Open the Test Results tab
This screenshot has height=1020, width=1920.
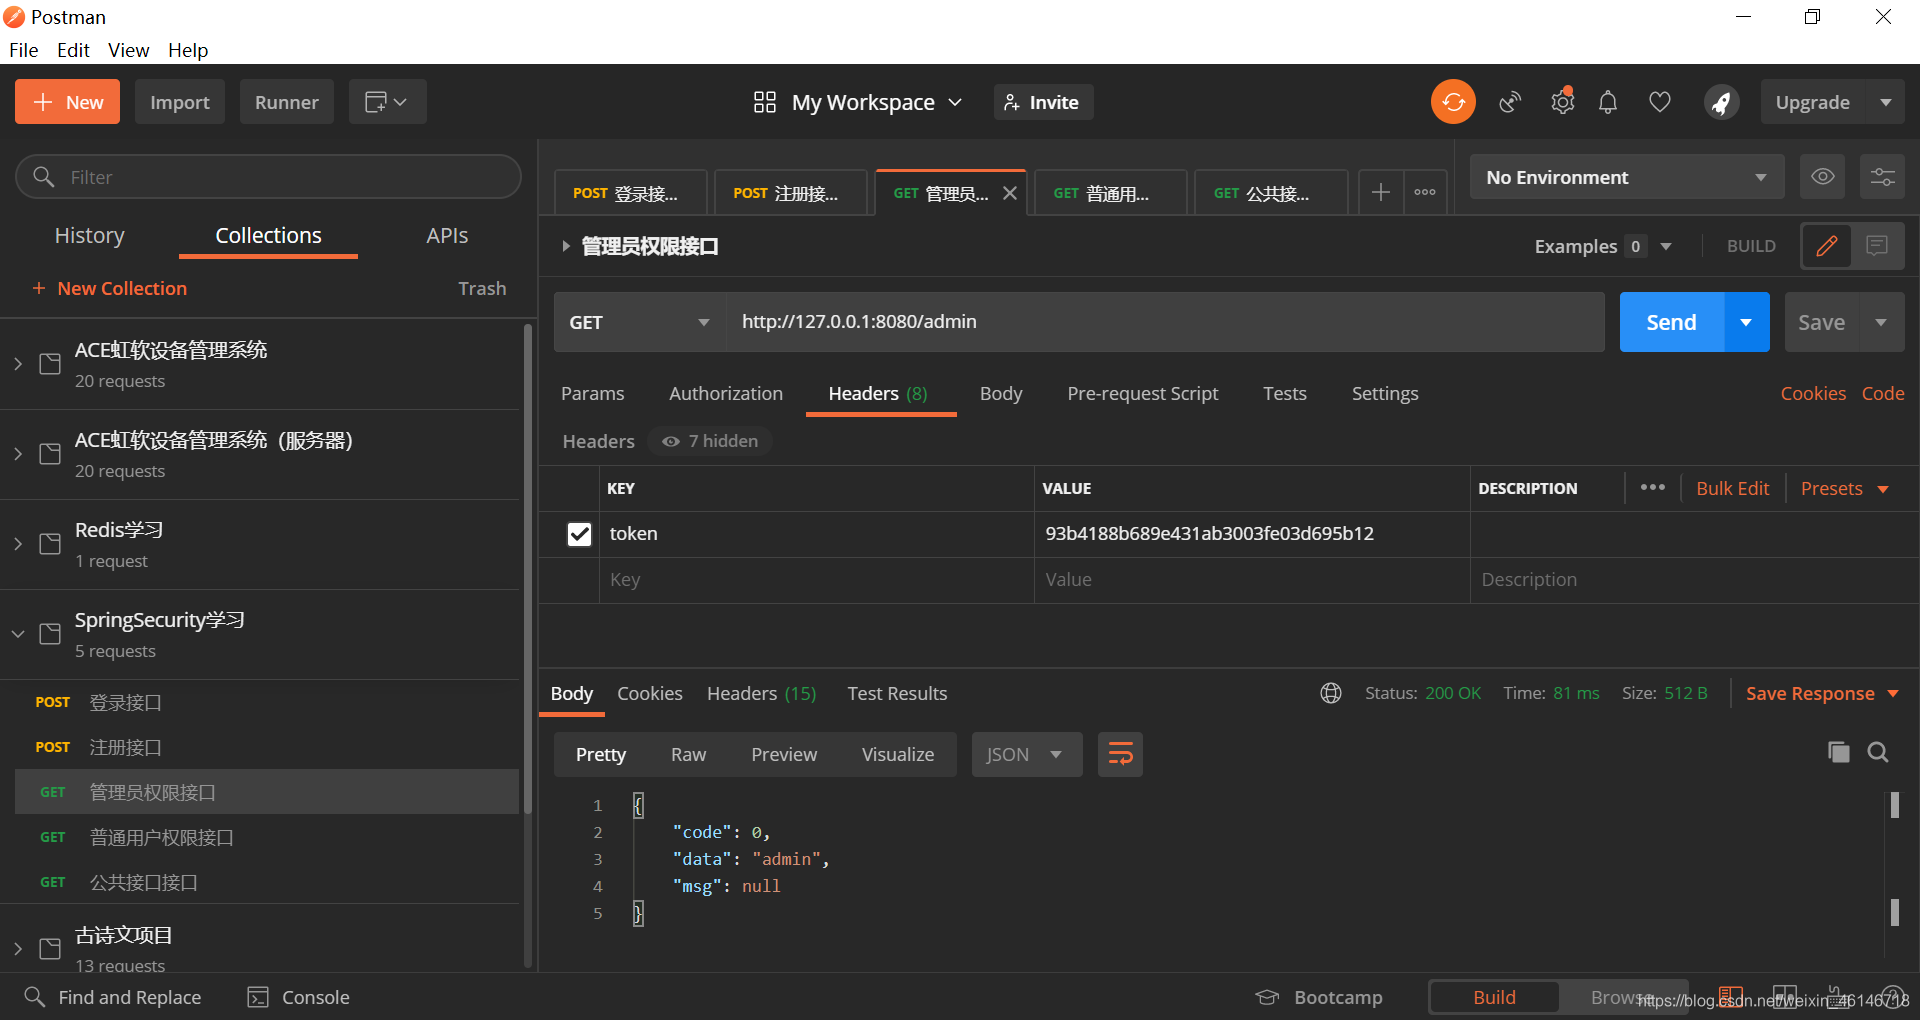897,693
